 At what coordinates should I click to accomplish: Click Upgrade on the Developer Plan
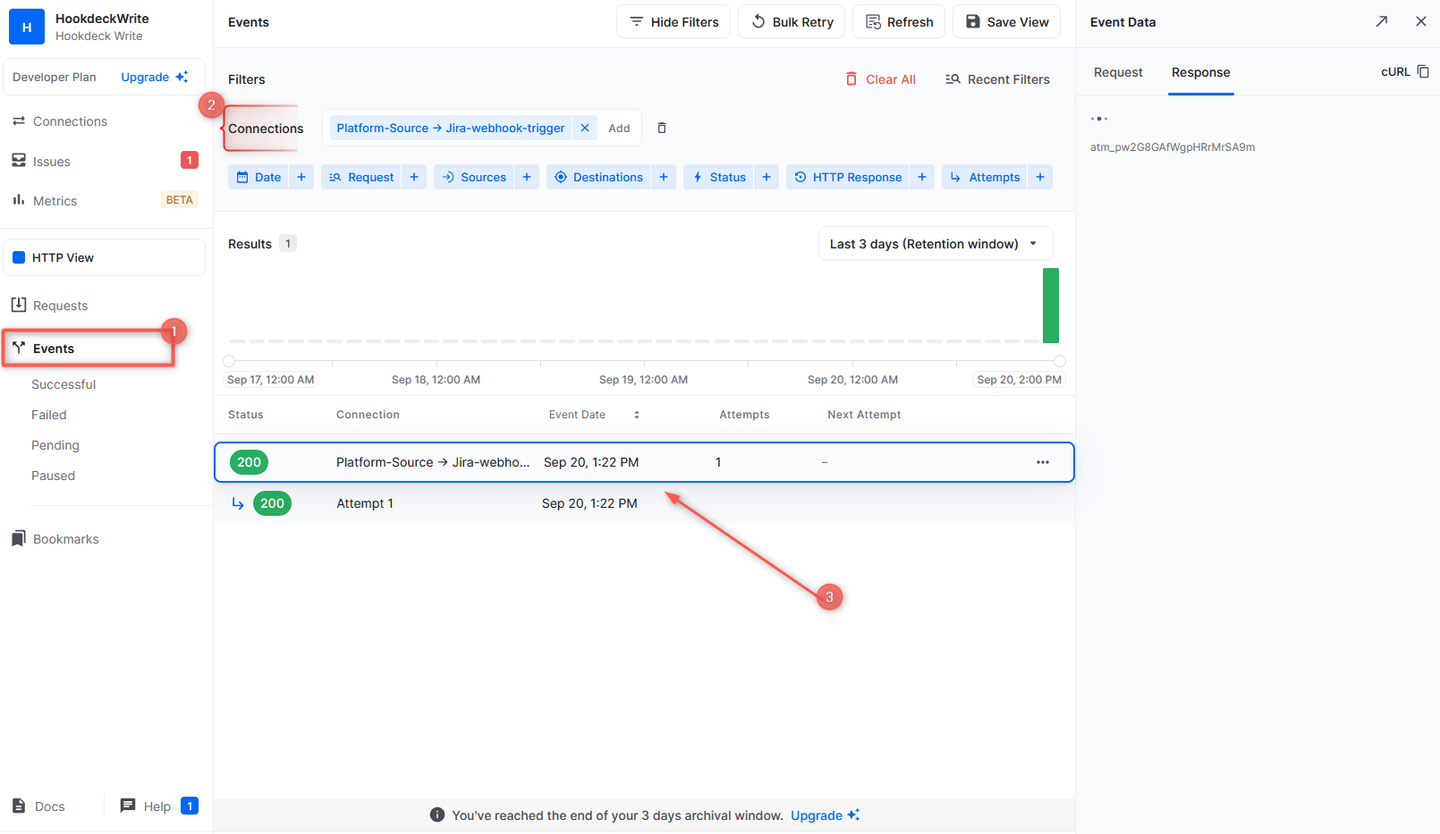[145, 76]
